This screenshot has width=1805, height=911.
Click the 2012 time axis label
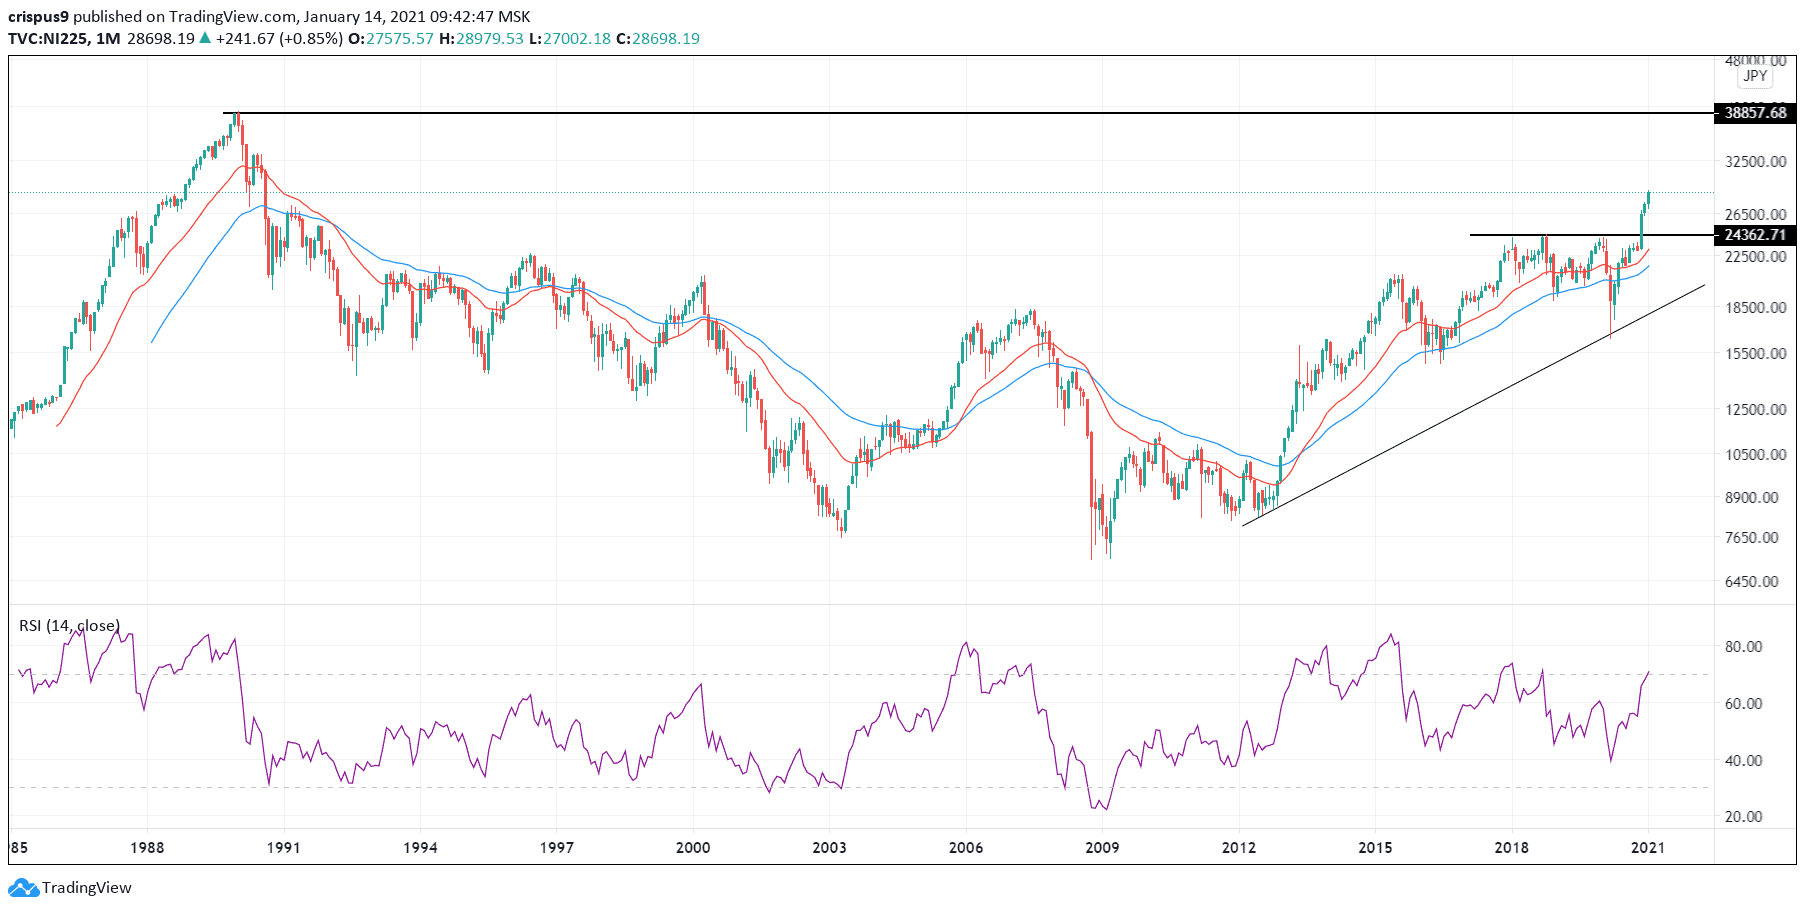click(1239, 848)
